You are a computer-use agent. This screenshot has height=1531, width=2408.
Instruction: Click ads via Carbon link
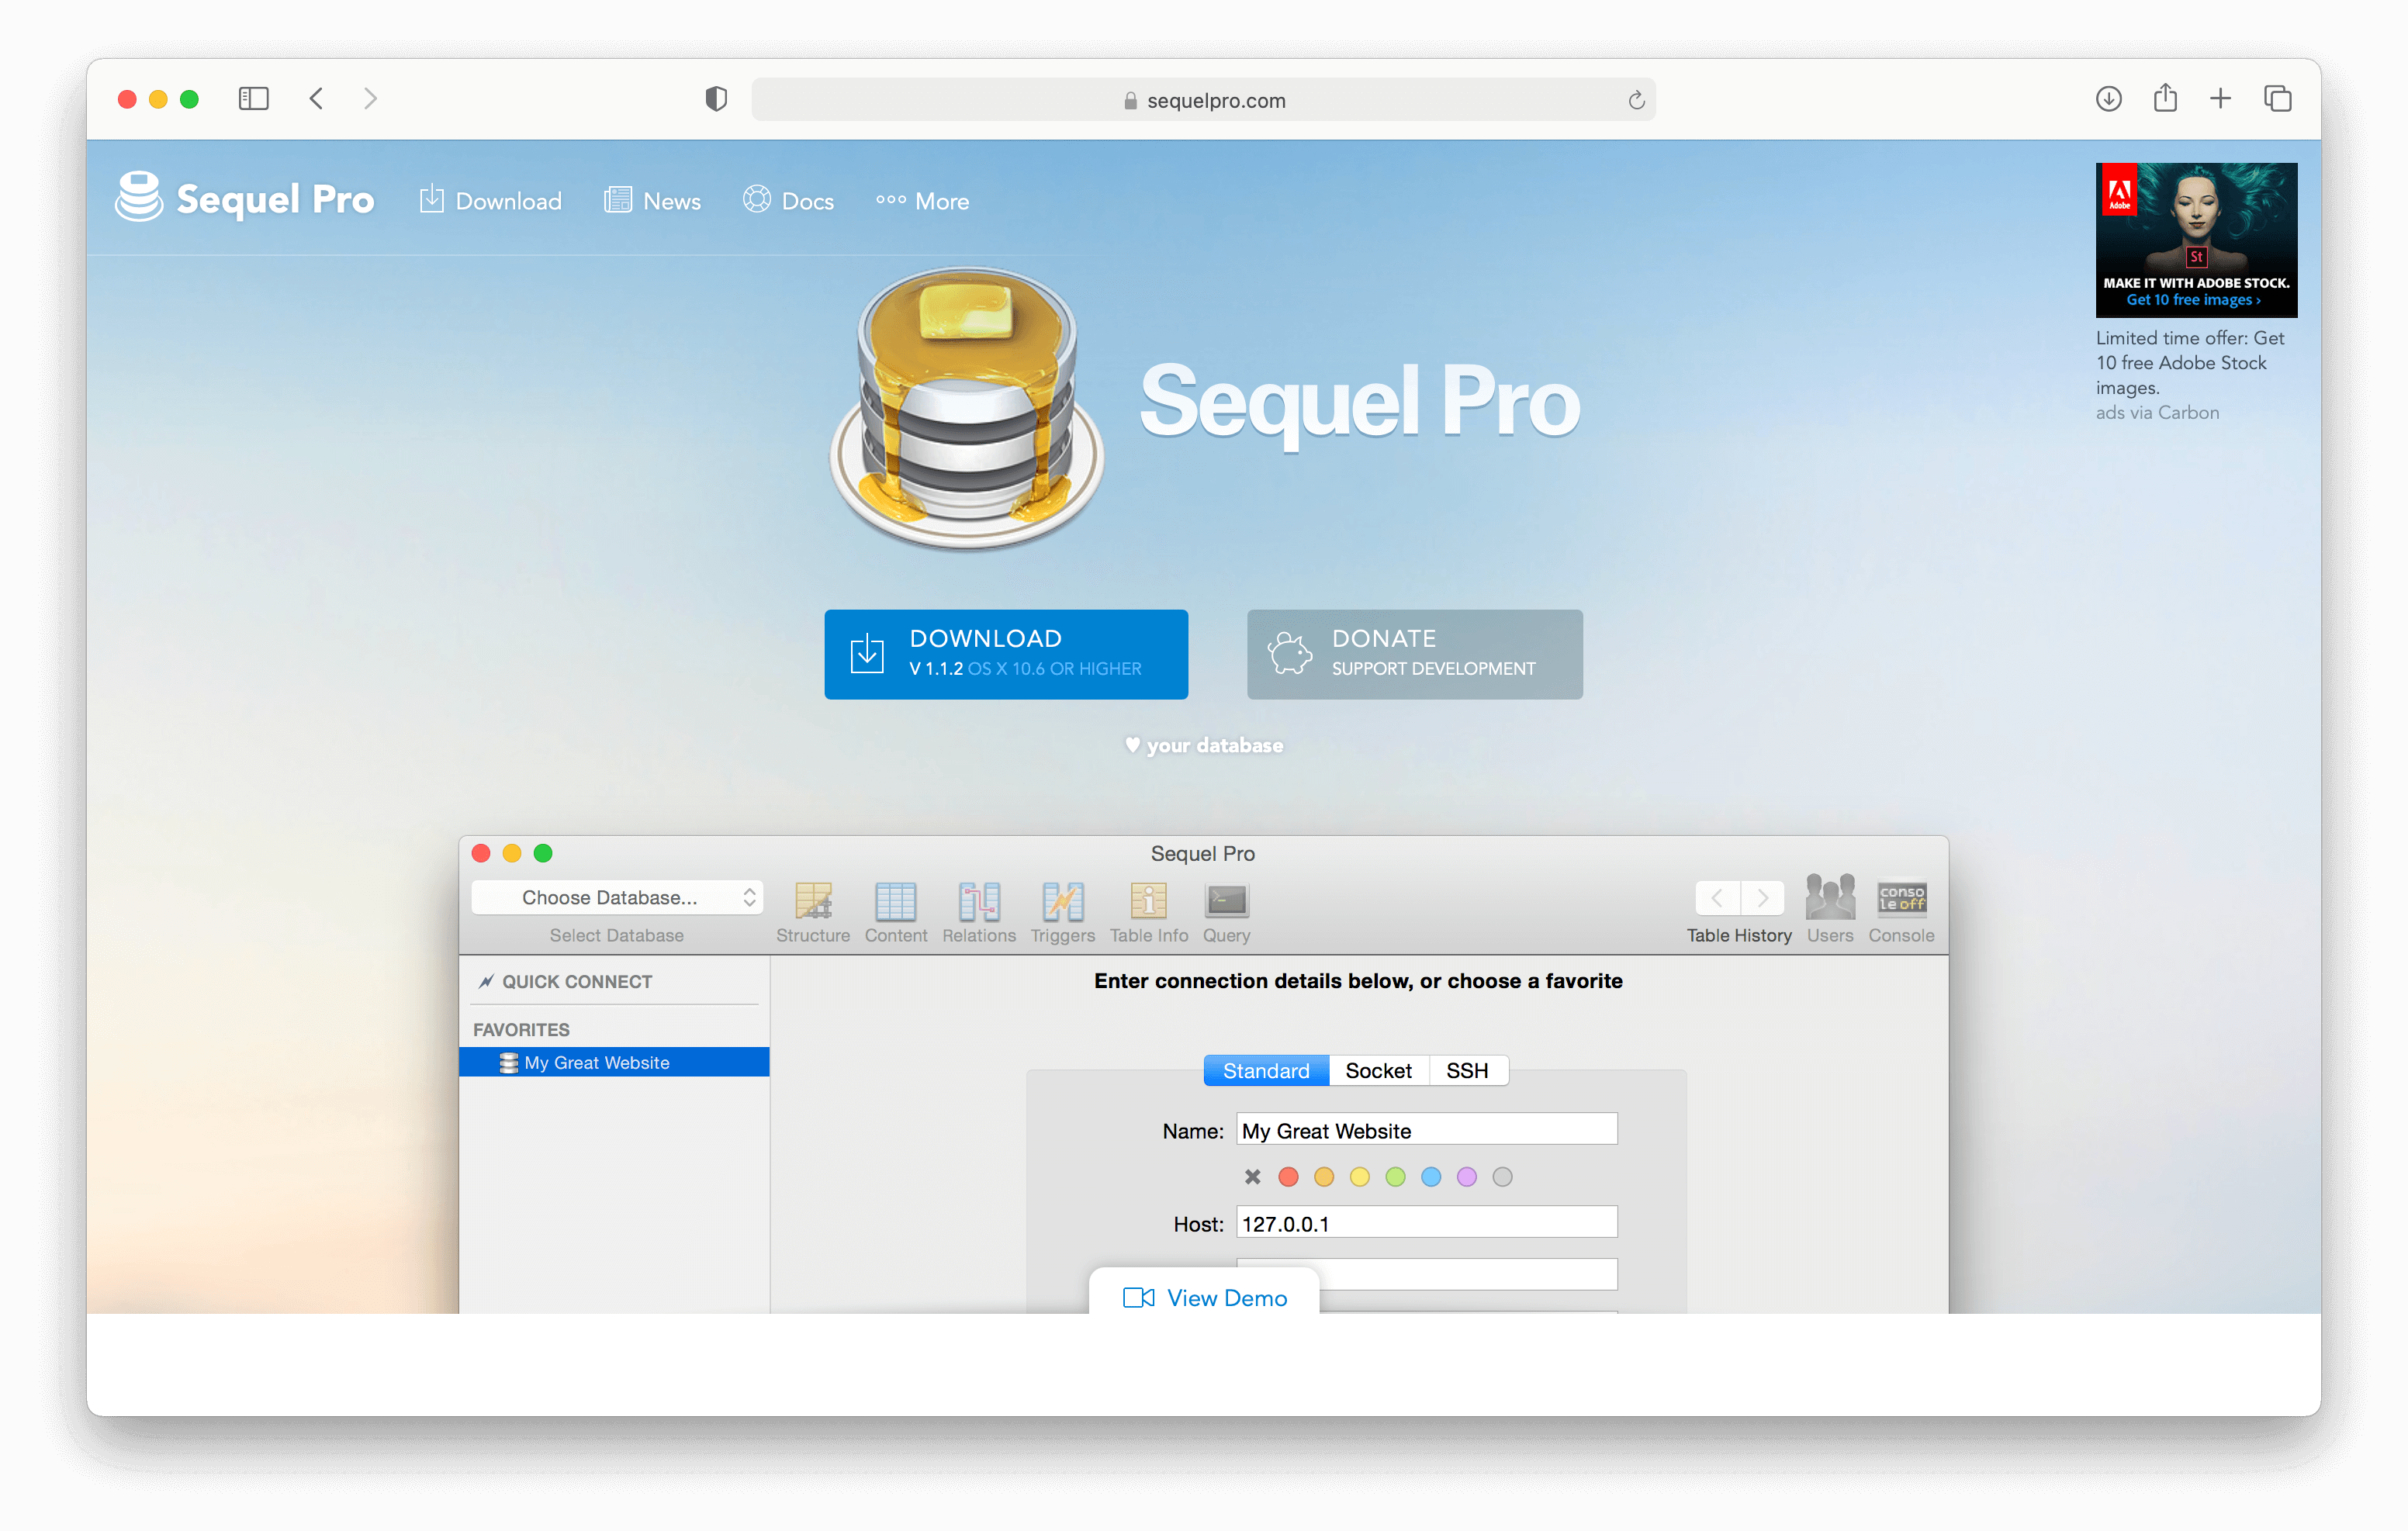[x=2157, y=412]
